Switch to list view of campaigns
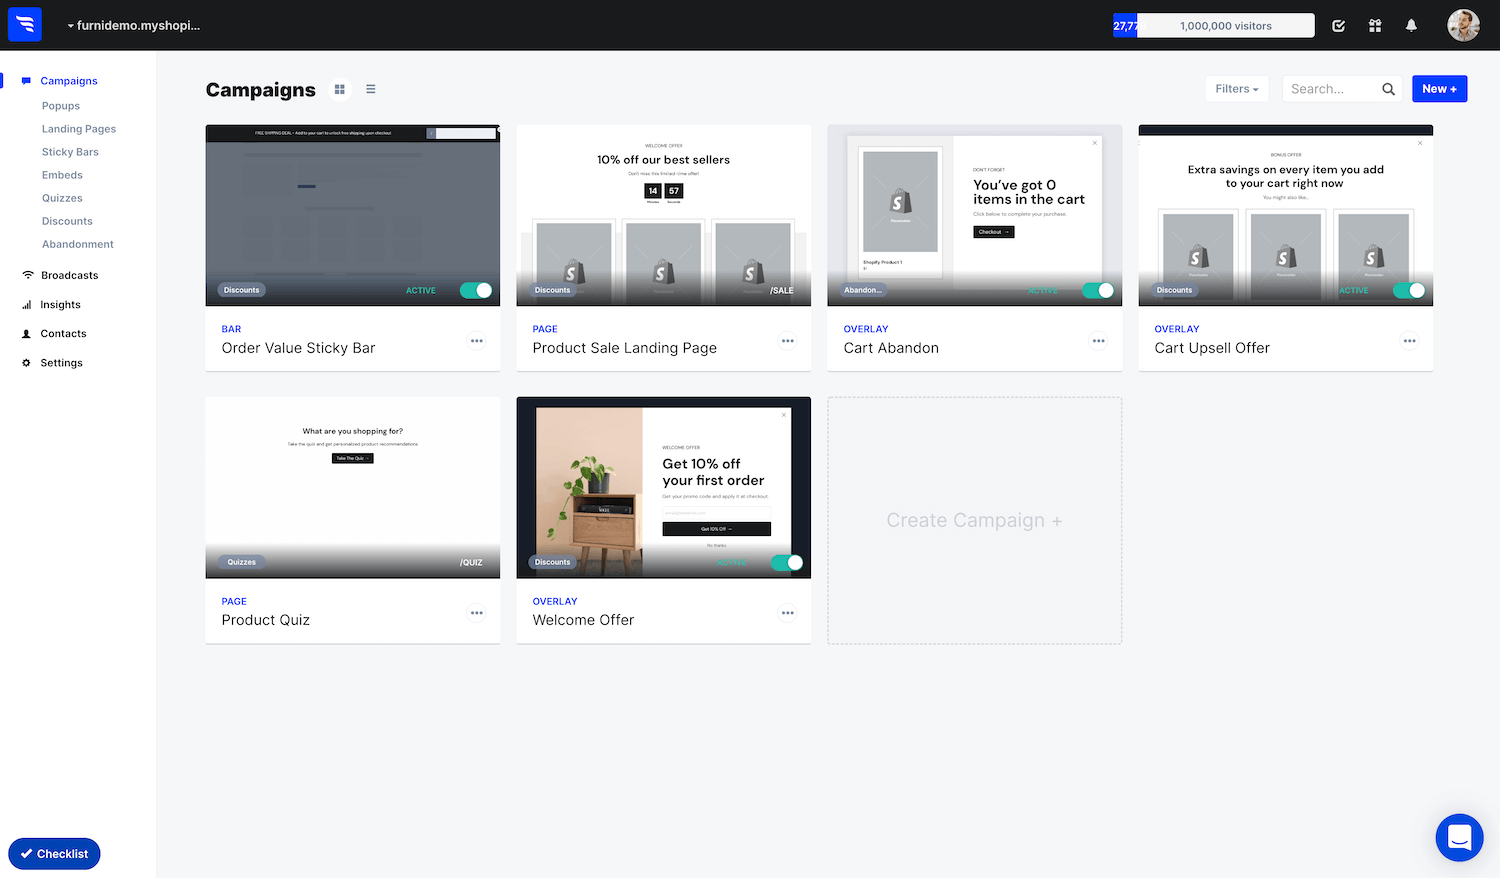Viewport: 1500px width, 878px height. [x=370, y=89]
